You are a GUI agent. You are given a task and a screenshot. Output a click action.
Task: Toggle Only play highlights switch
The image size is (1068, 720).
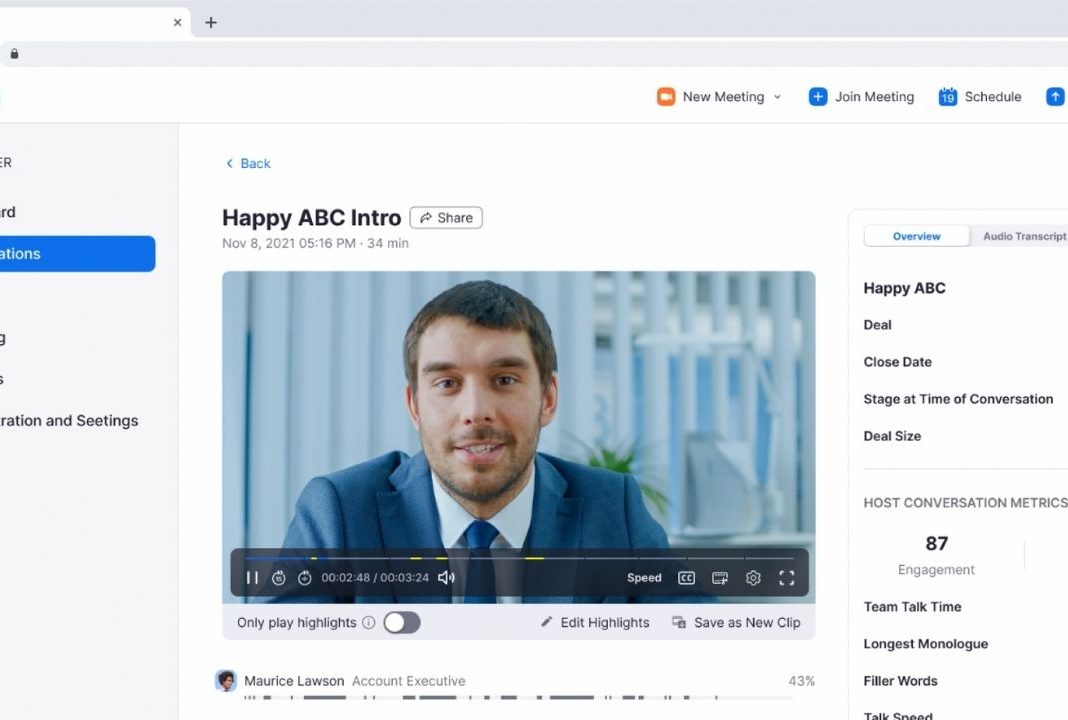402,623
